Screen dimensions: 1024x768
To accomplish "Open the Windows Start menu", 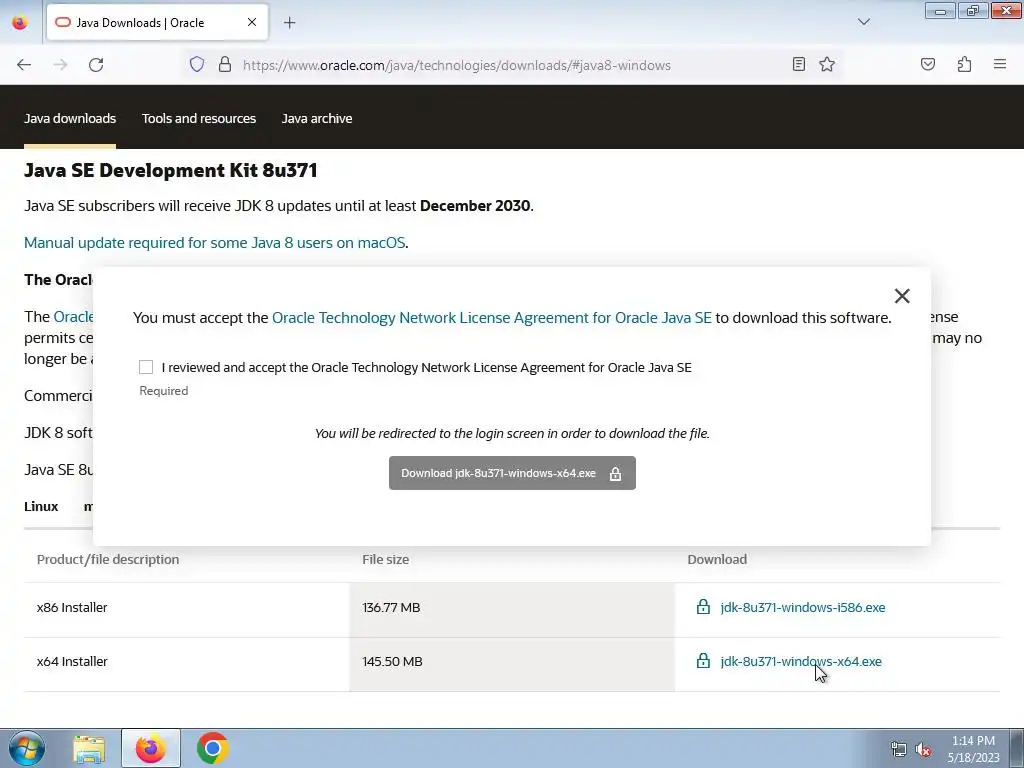I will pos(27,748).
